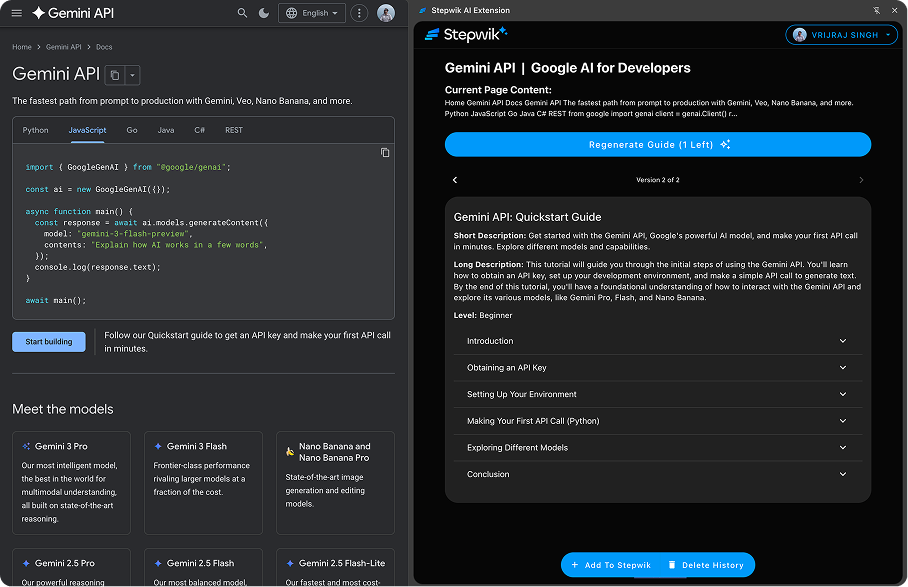This screenshot has height=587, width=908.
Task: Click the Start building button
Action: tap(49, 342)
